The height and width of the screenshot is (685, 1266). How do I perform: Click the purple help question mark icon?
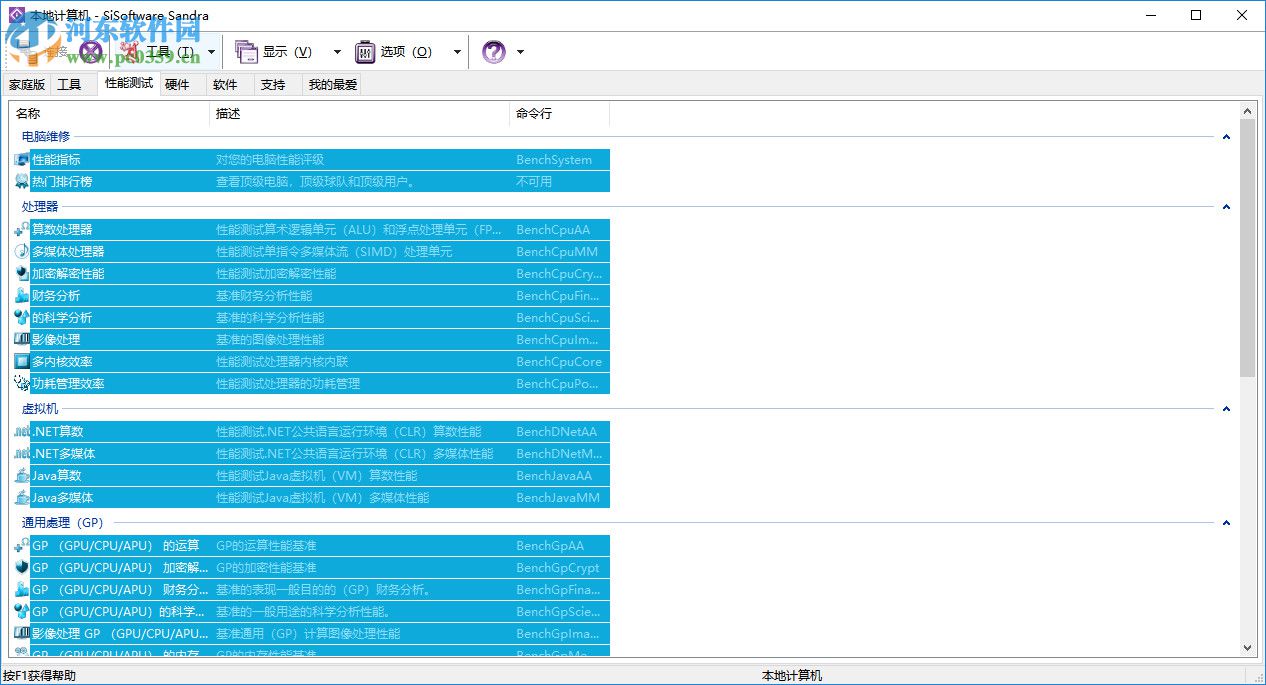point(491,51)
